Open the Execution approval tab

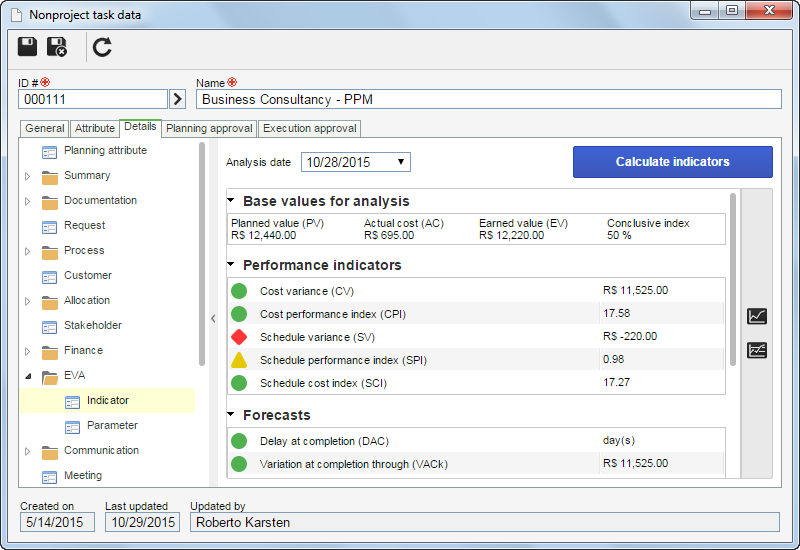click(310, 128)
